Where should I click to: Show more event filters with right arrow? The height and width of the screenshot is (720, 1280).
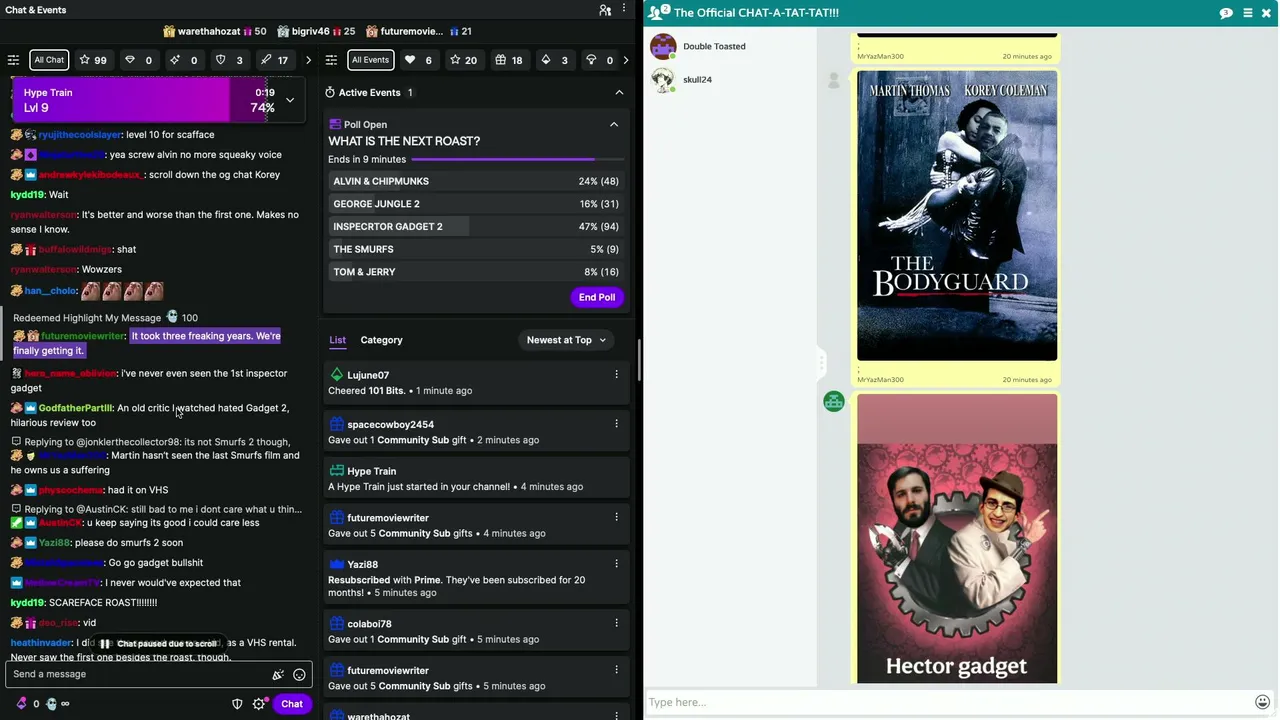(x=626, y=60)
